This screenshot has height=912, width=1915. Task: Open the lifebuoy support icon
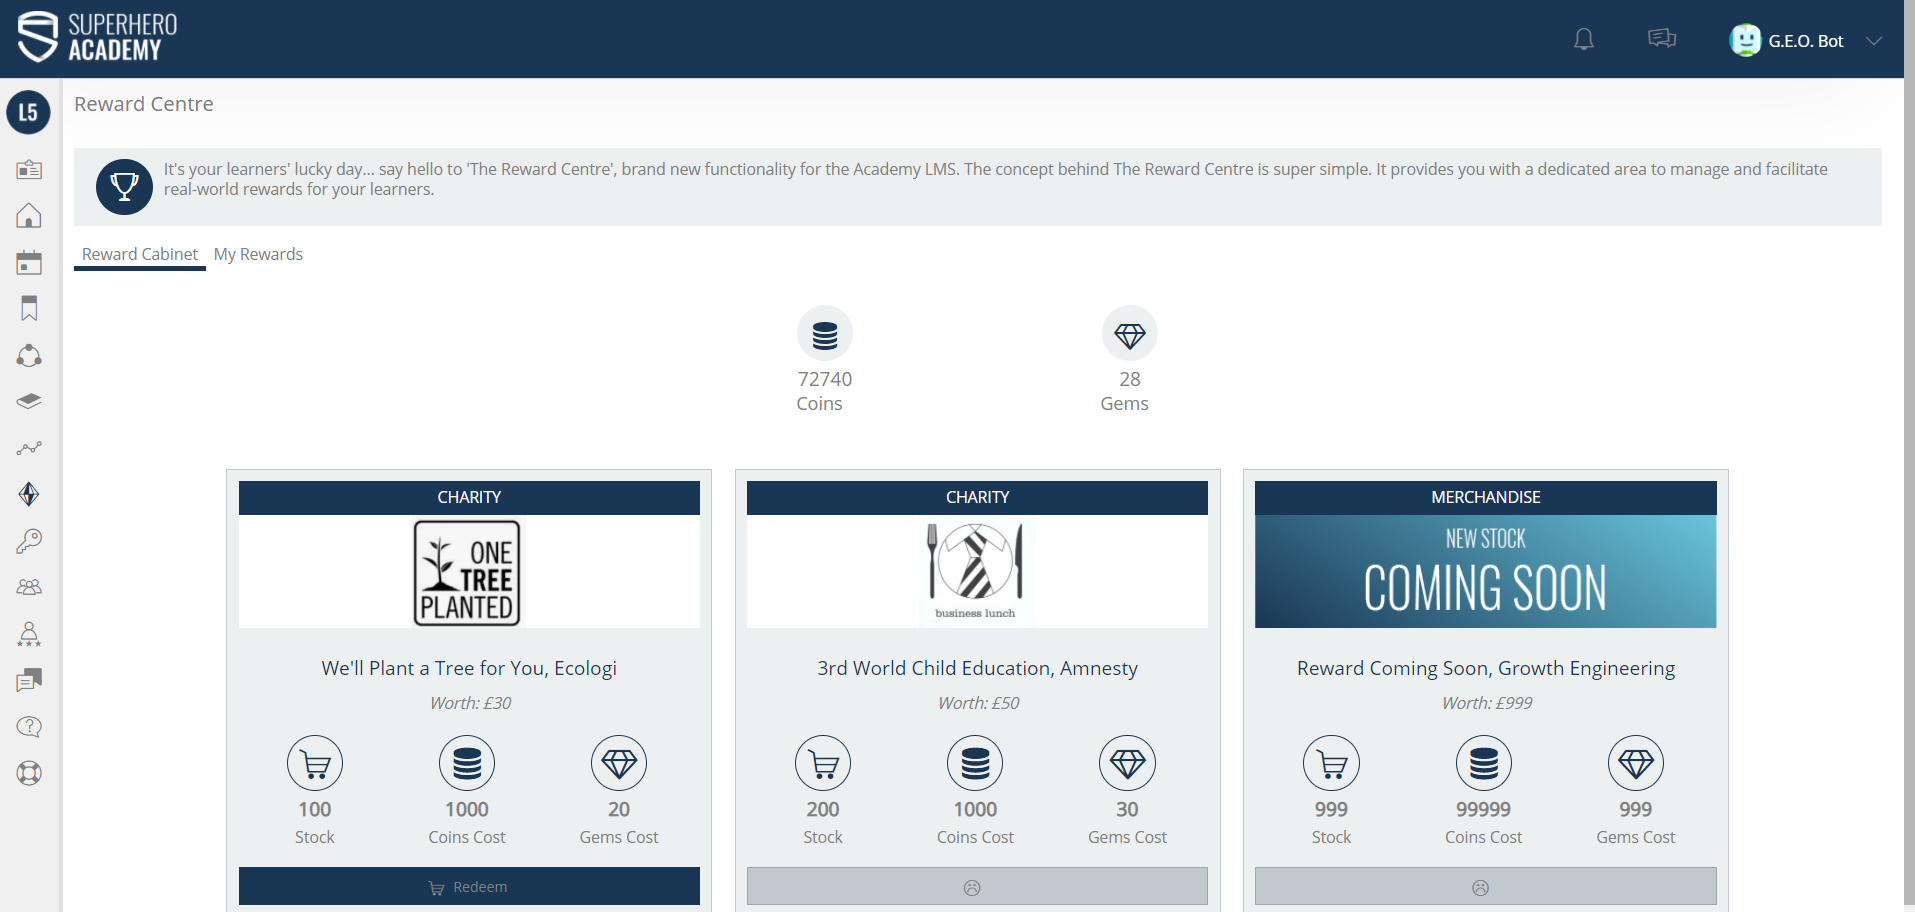pyautogui.click(x=29, y=773)
